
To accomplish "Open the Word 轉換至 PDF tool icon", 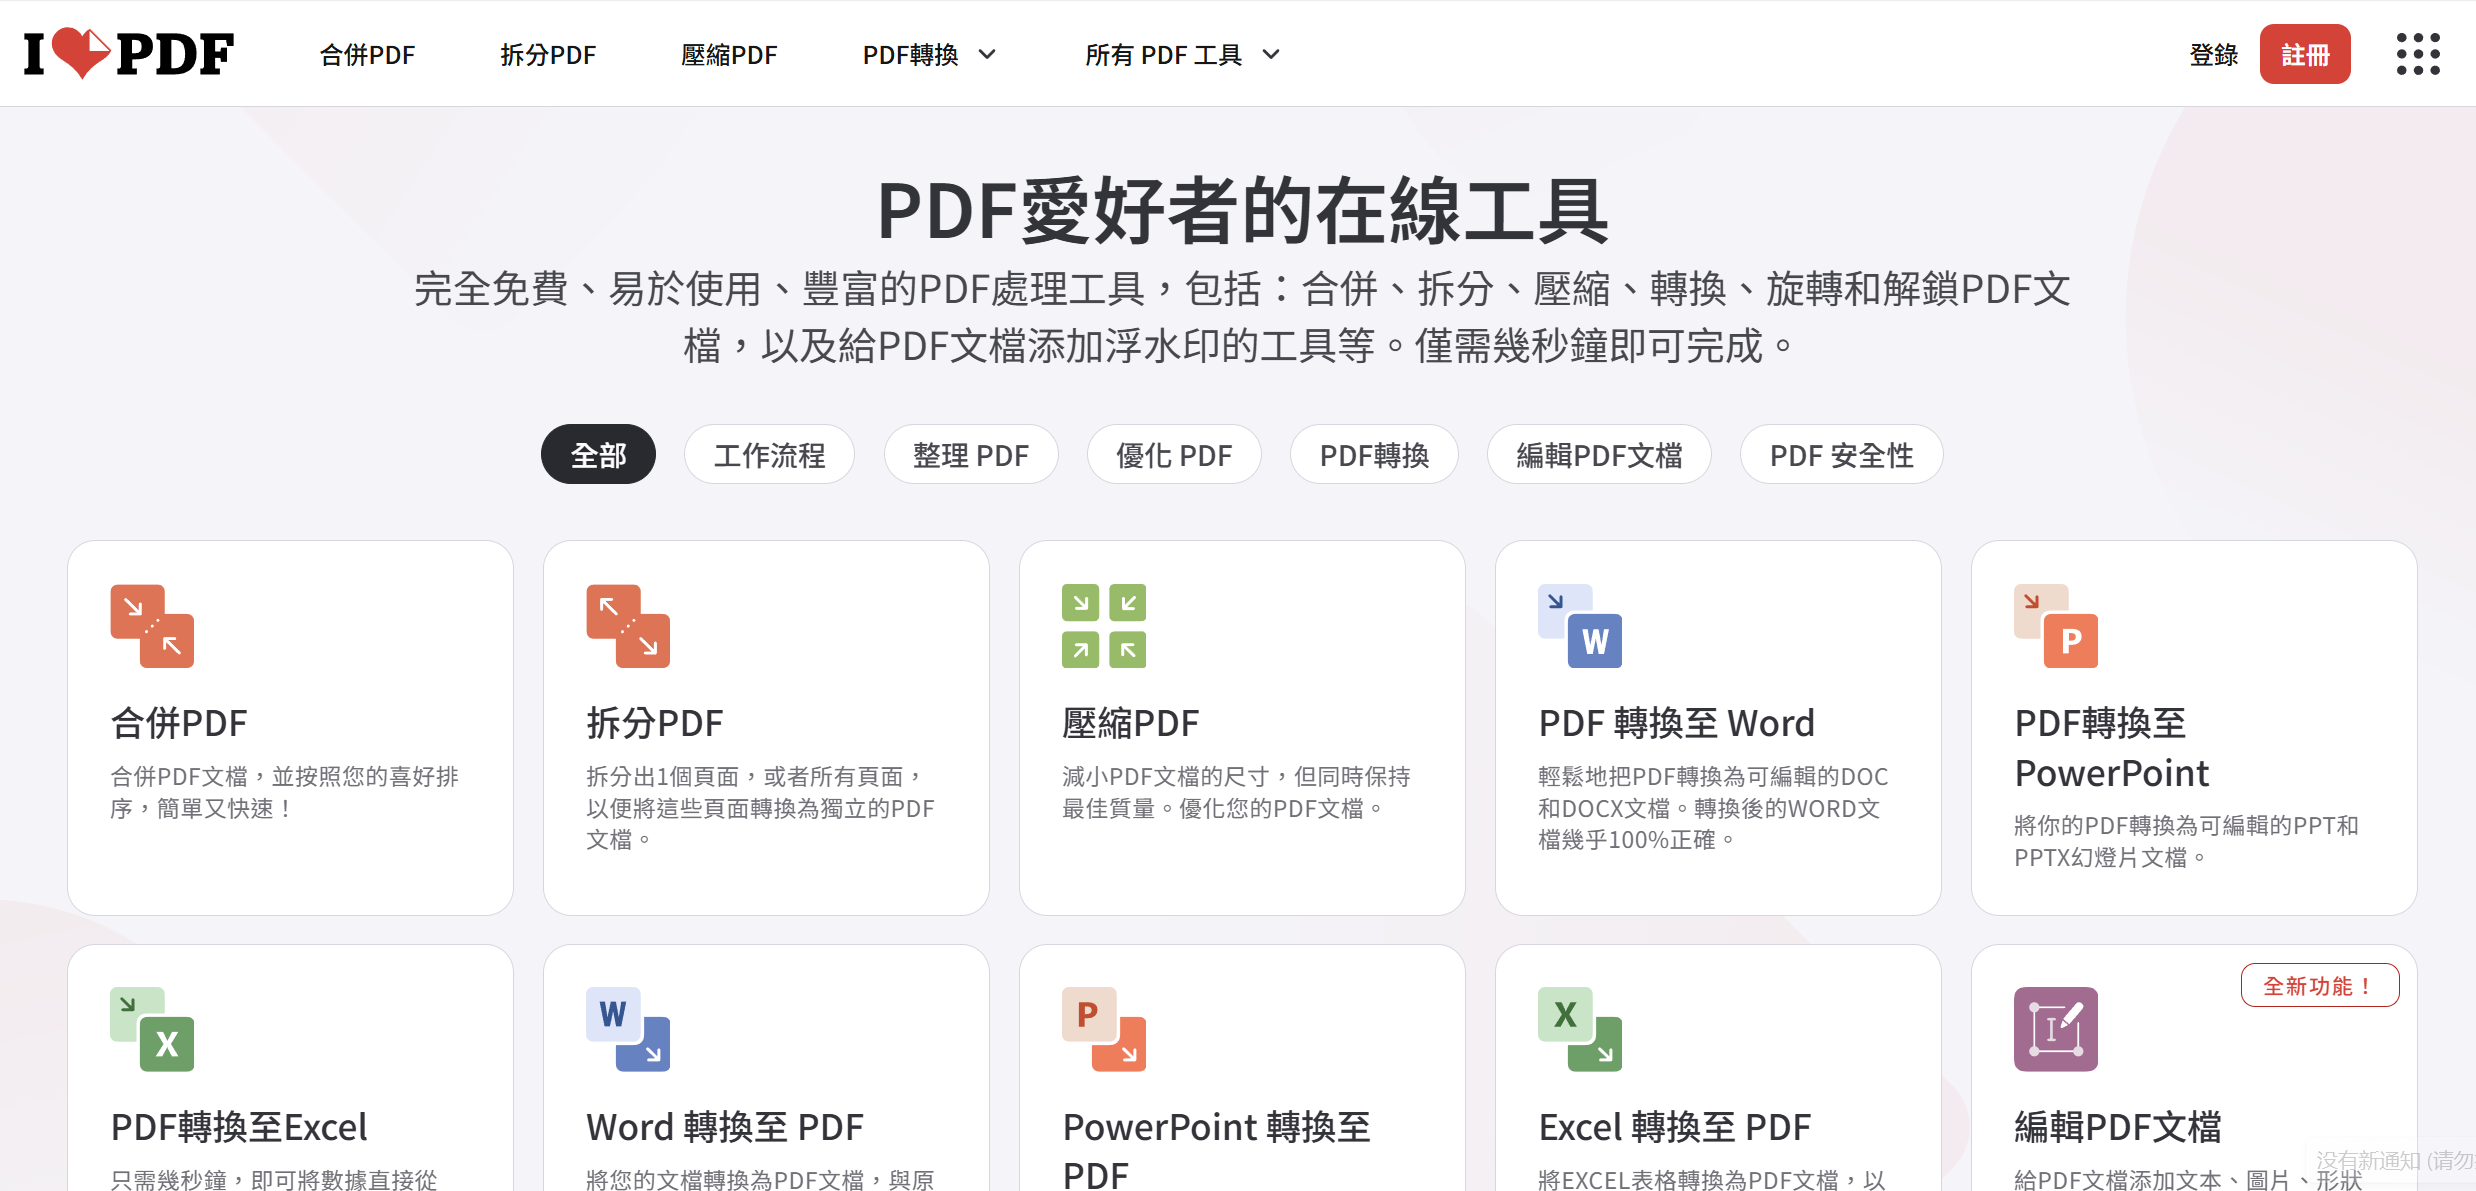I will tap(628, 1030).
